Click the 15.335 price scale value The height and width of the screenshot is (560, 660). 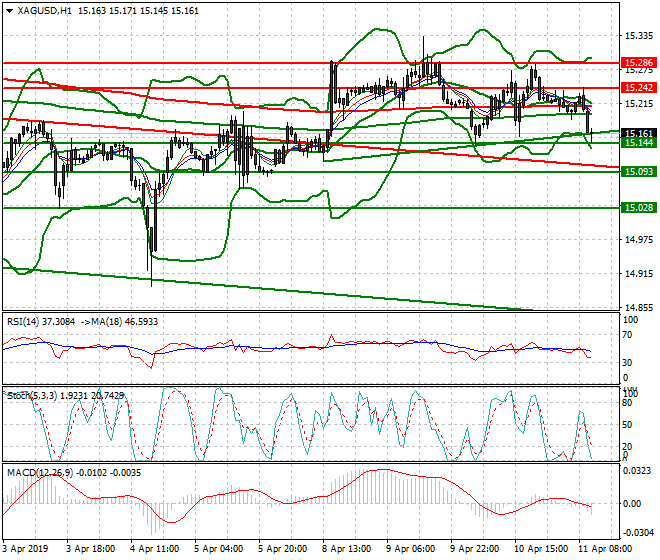tap(639, 36)
